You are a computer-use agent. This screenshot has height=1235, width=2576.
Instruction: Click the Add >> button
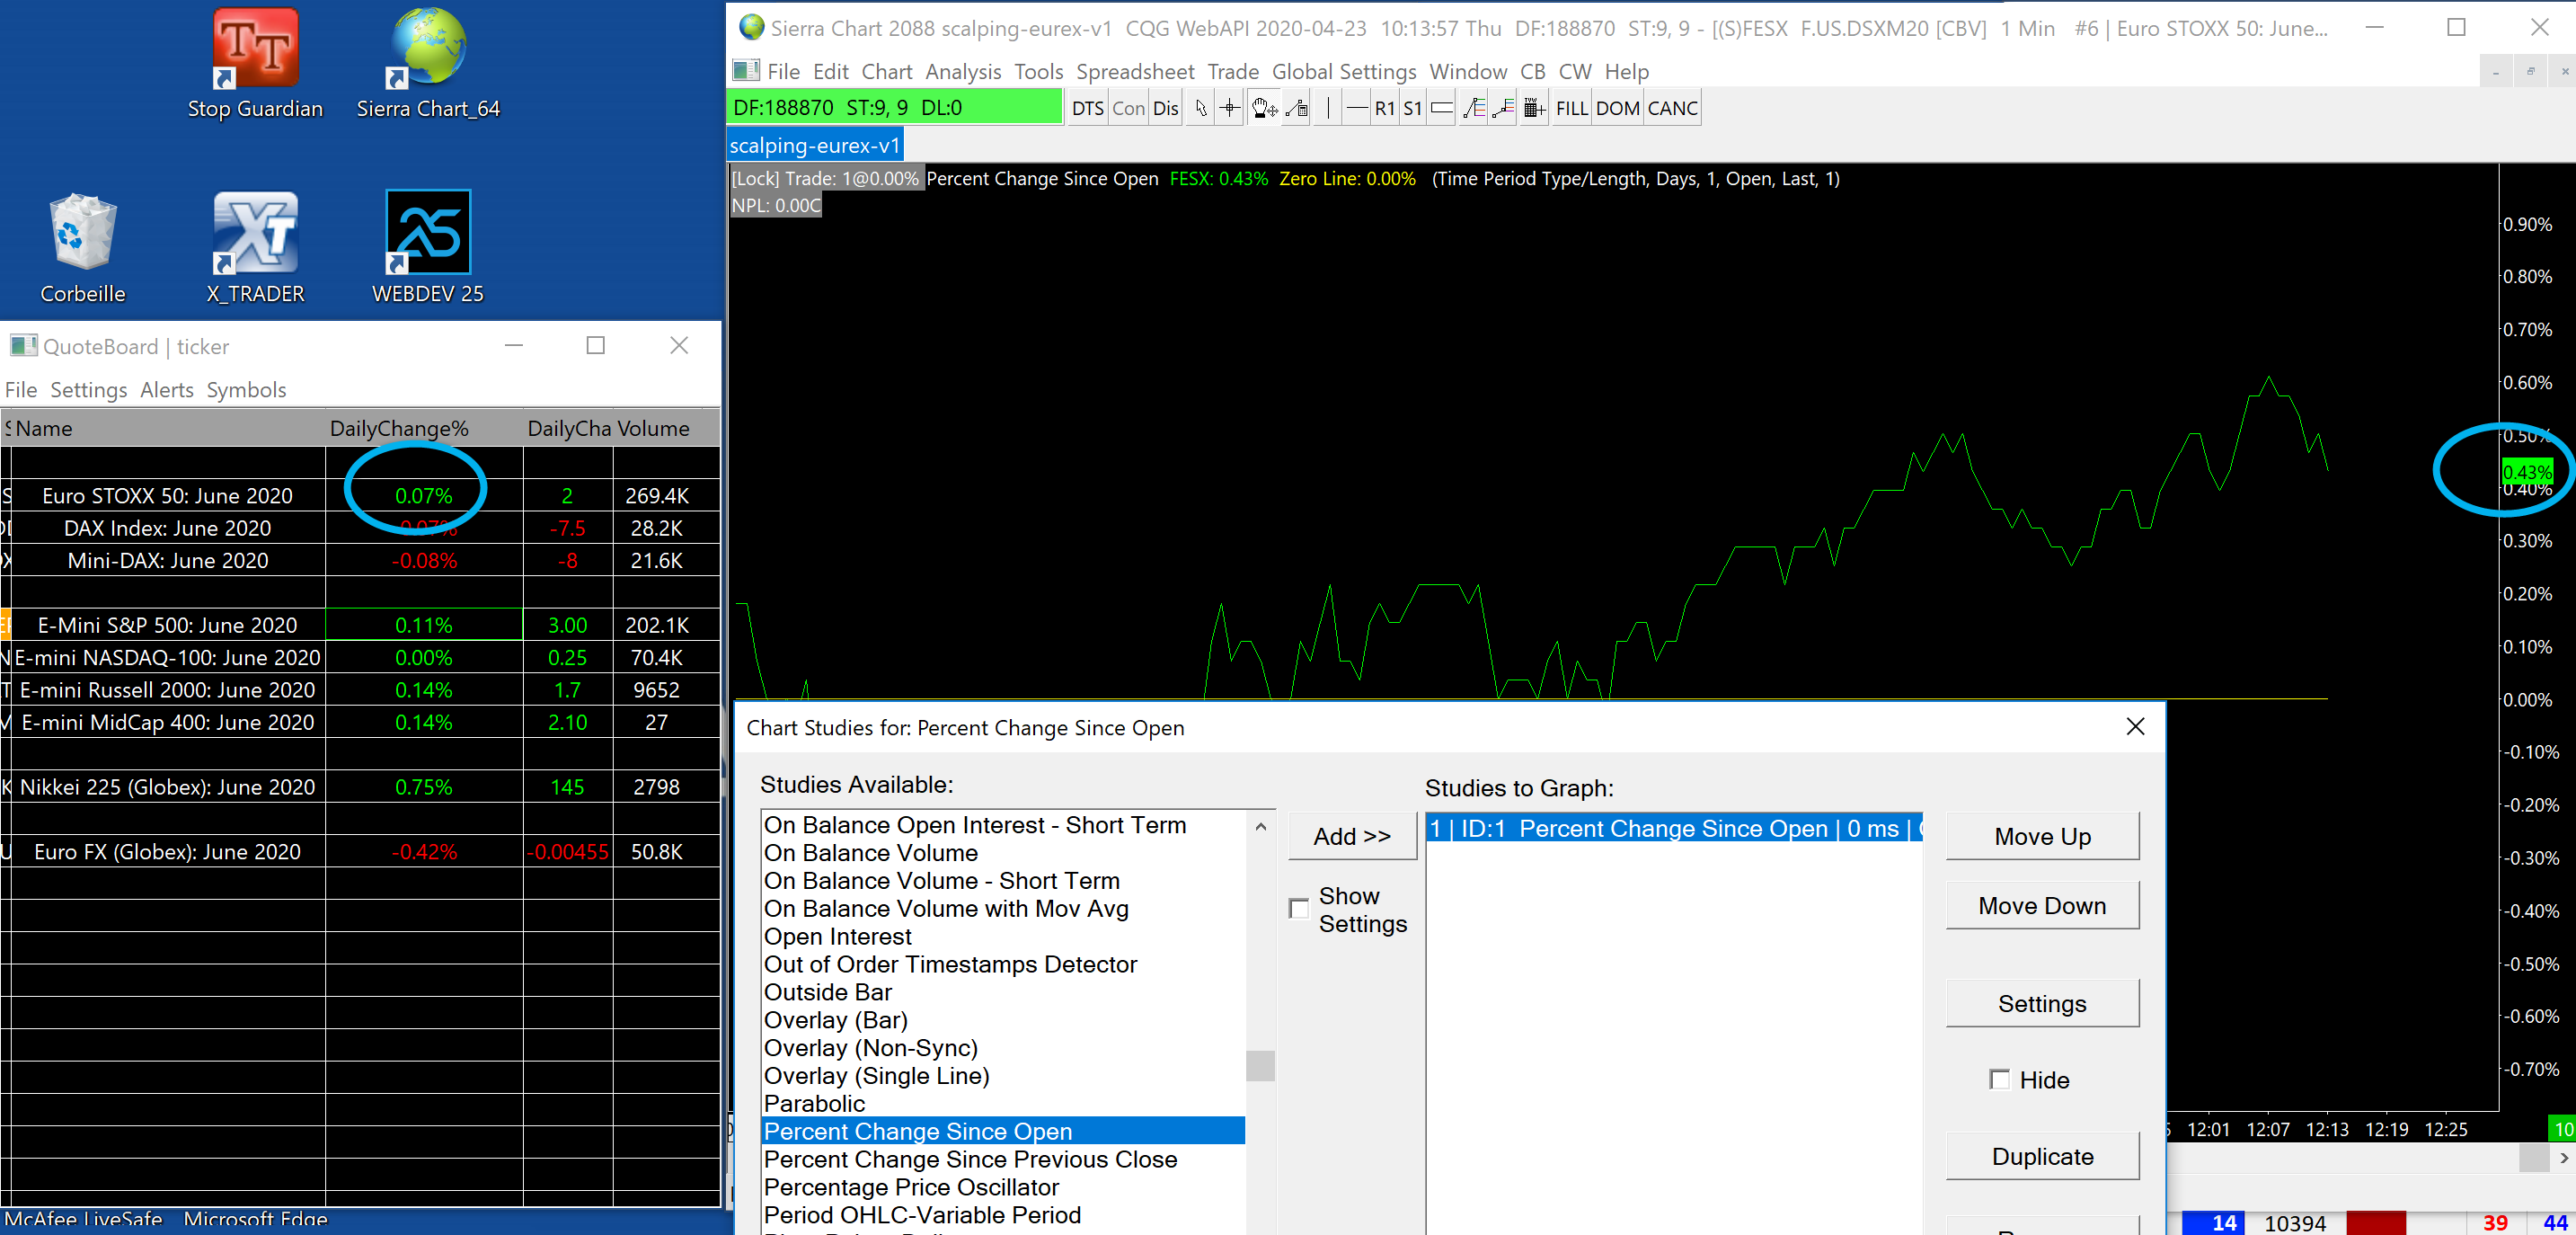(1351, 836)
